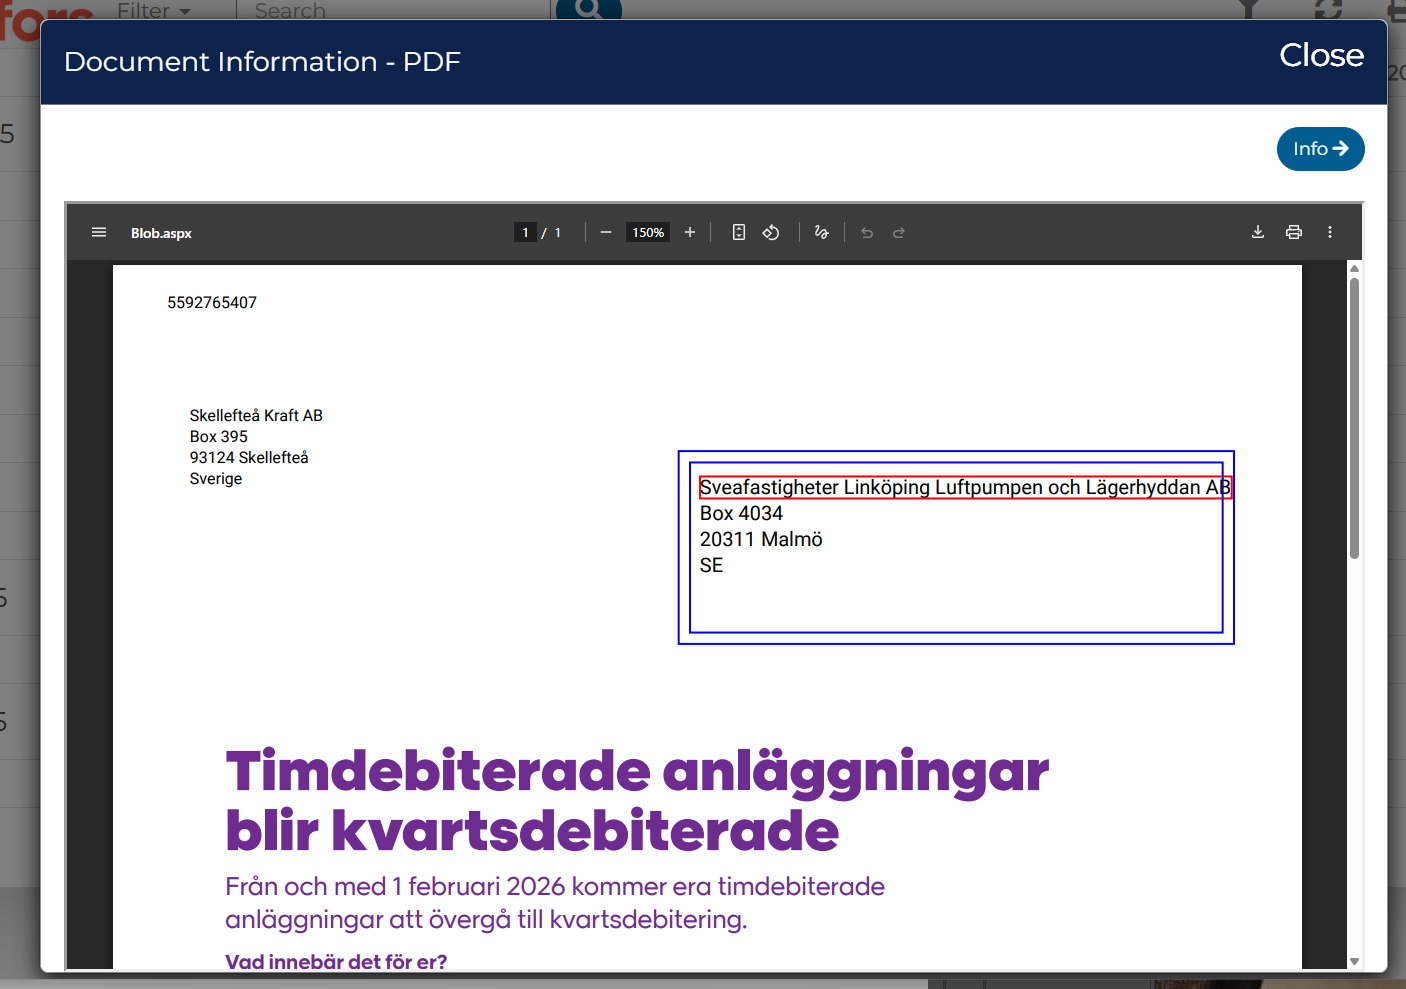Click the SE country code line
This screenshot has width=1406, height=989.
[711, 565]
